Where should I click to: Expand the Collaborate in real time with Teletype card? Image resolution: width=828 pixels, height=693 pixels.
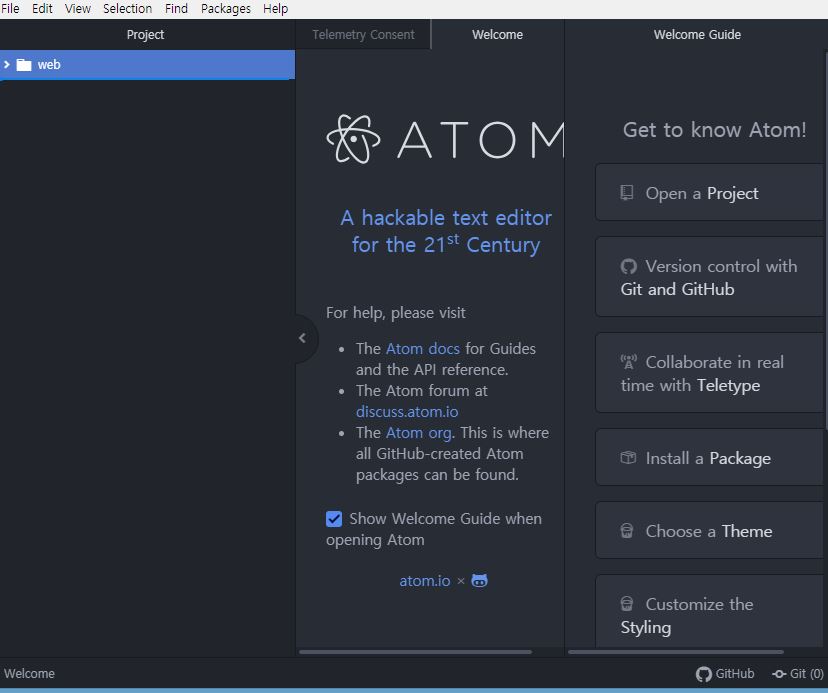coord(711,373)
